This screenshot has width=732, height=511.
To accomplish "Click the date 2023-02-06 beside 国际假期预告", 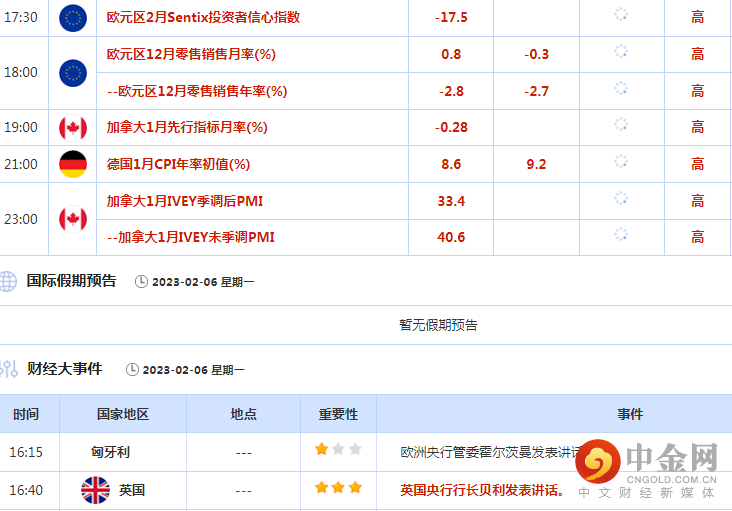I will (185, 282).
